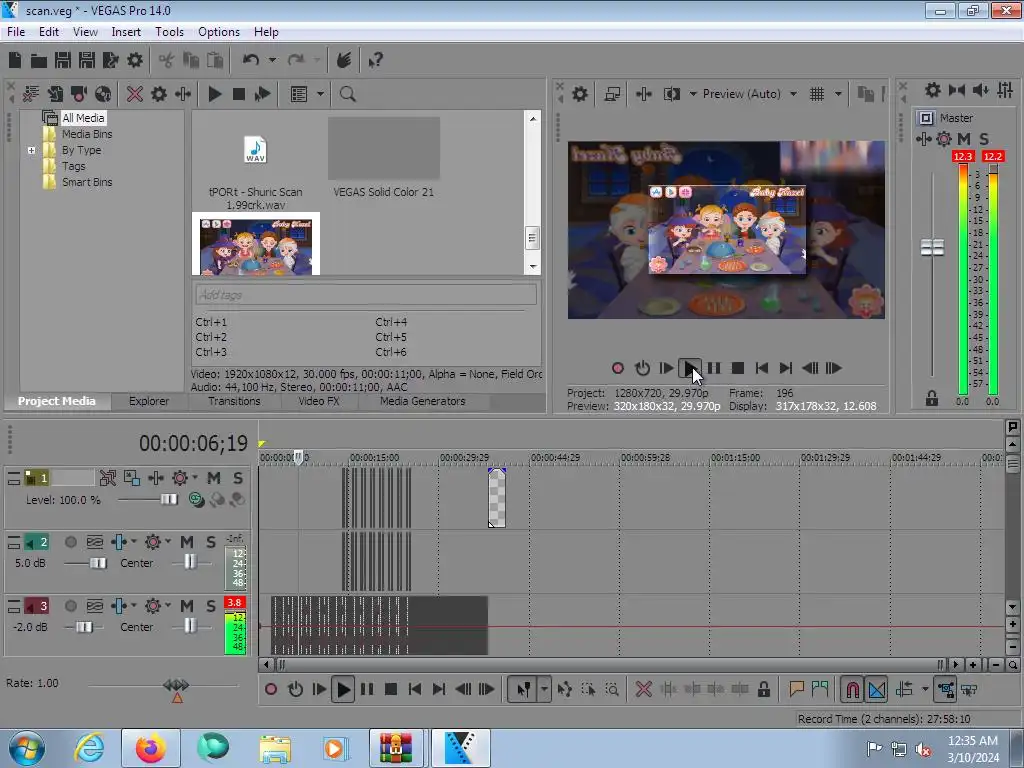Mute the Master bus

(x=964, y=138)
